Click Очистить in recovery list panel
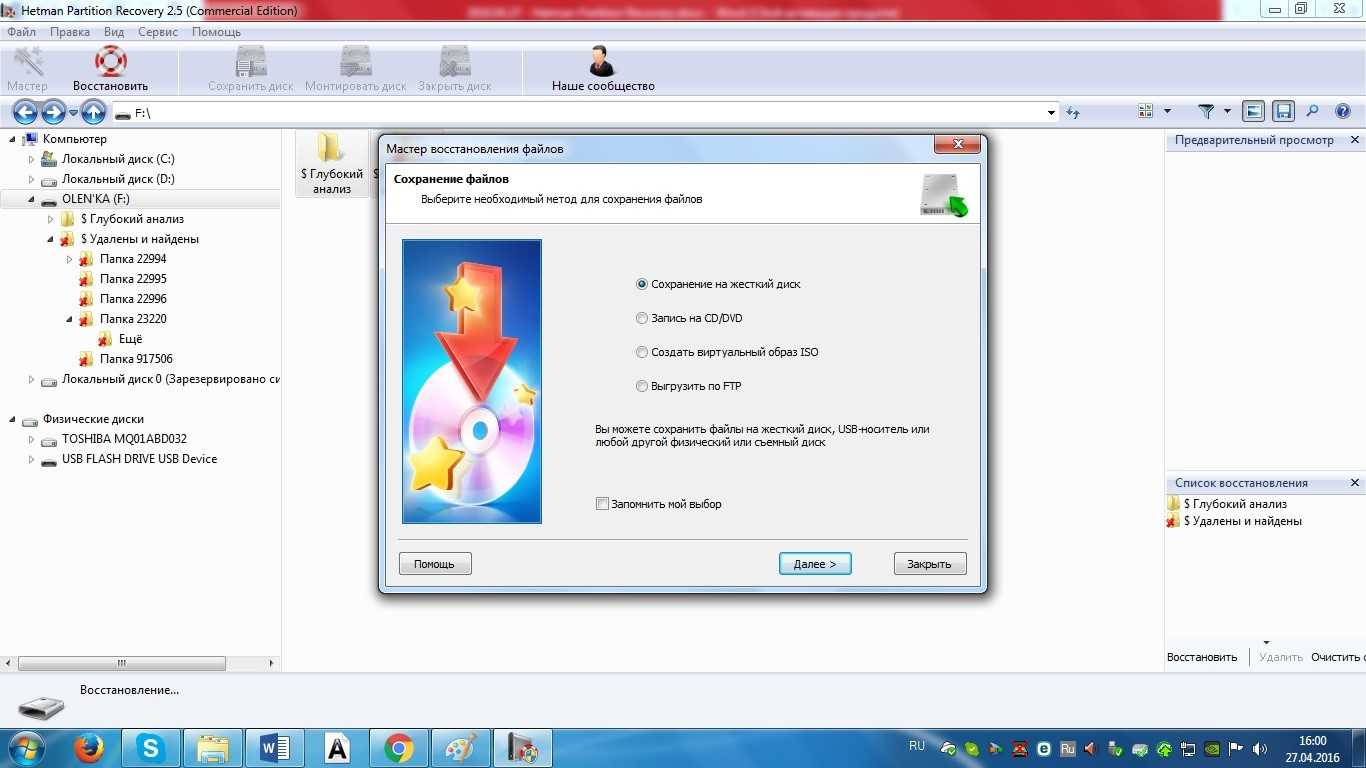Screen dimensions: 1366x768 click(x=1338, y=657)
